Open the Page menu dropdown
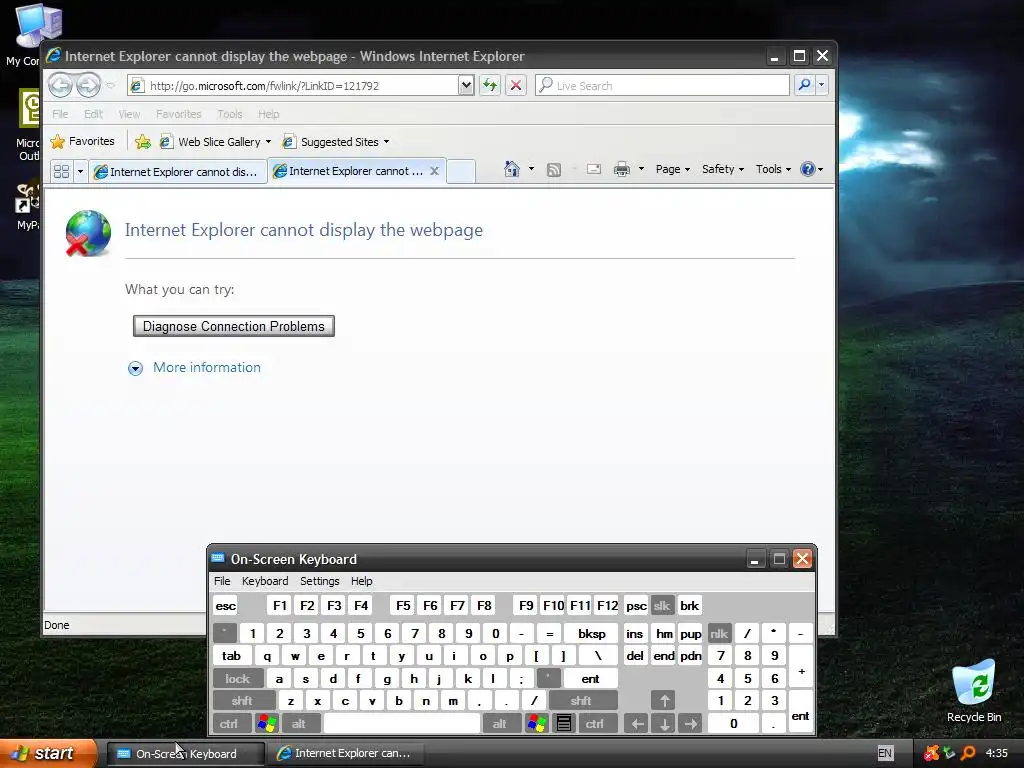Viewport: 1024px width, 768px height. coord(673,169)
